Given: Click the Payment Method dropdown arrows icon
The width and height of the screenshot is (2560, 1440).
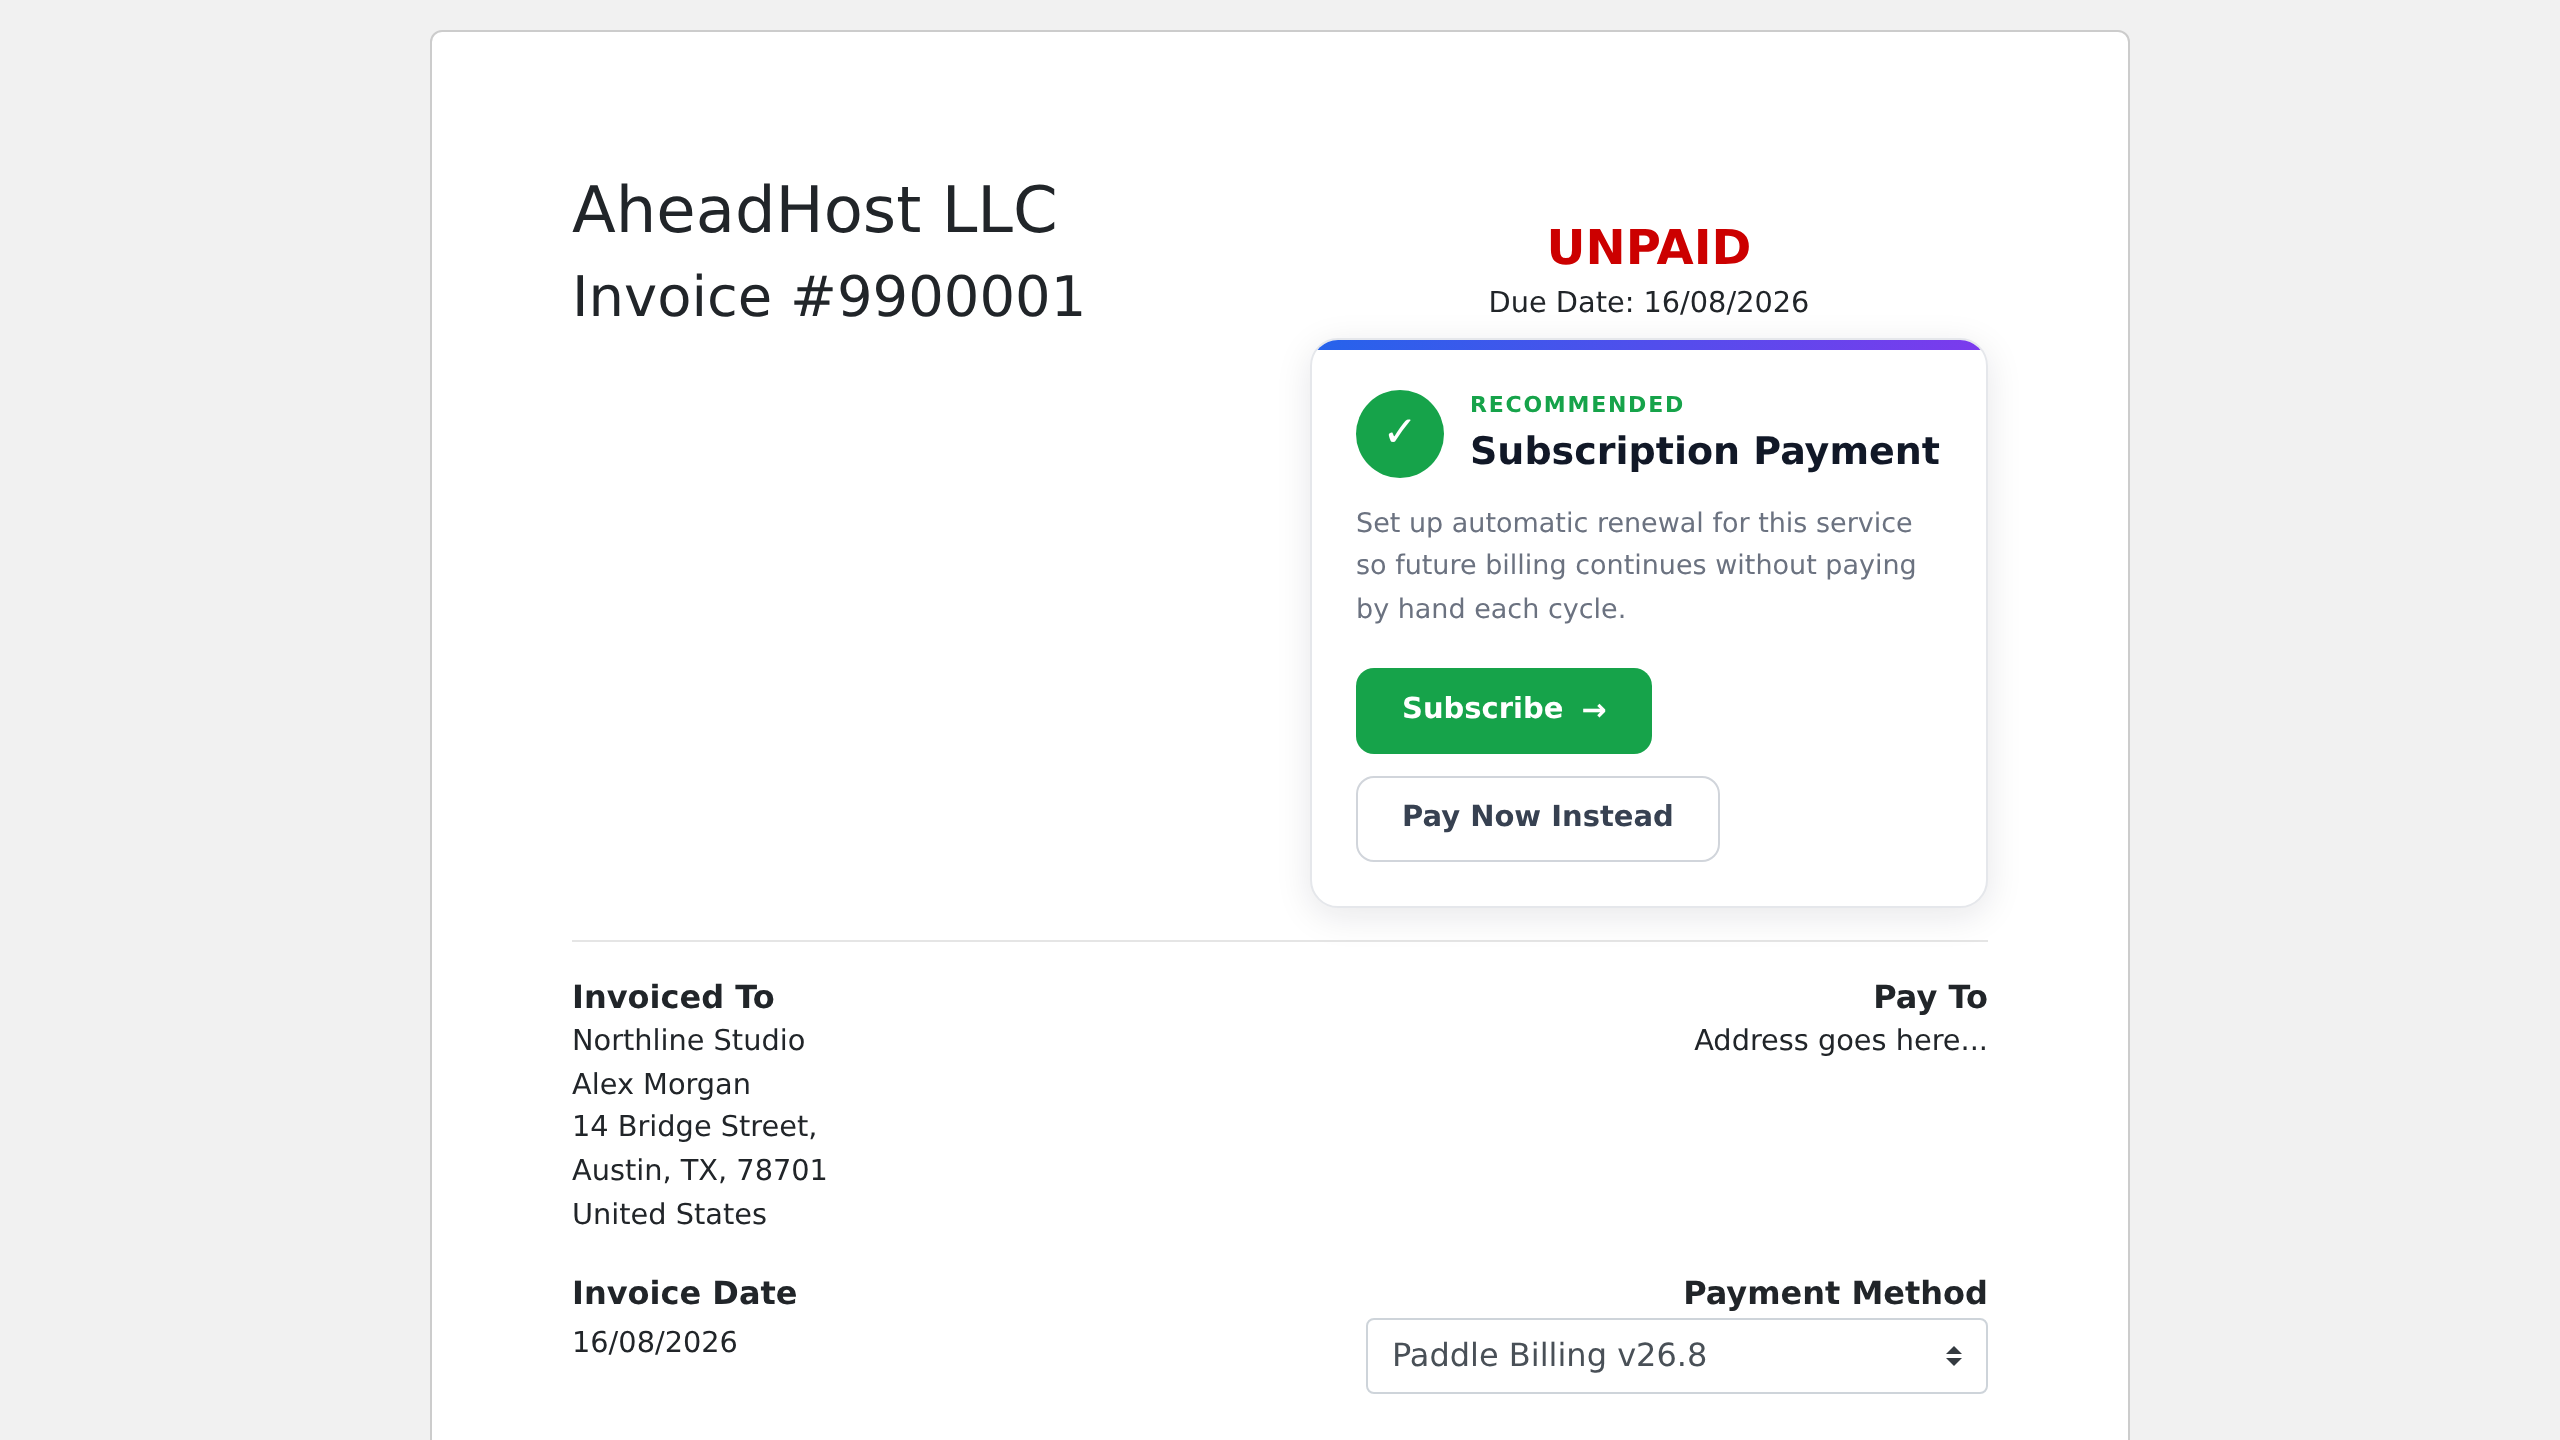Looking at the screenshot, I should tap(1953, 1356).
